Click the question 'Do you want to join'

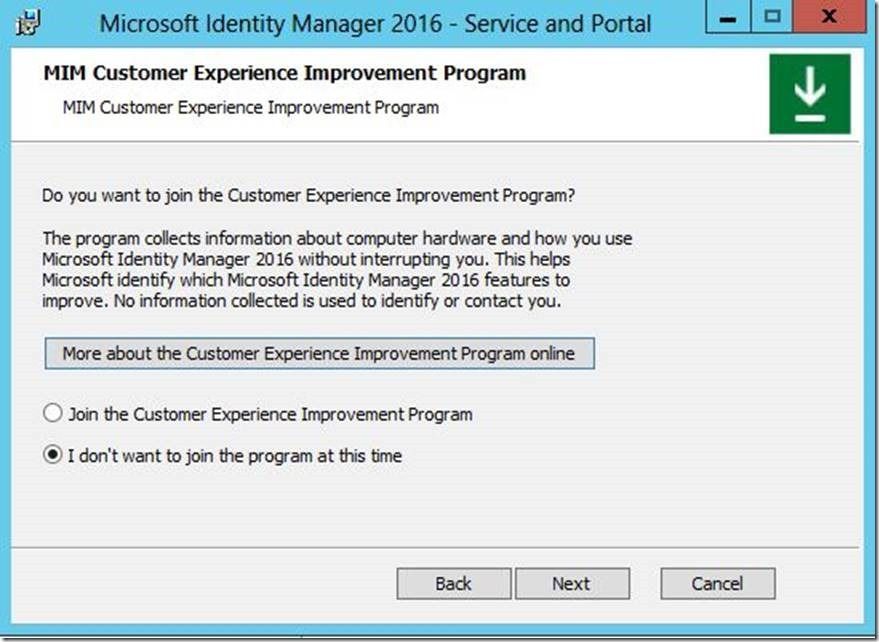[308, 196]
